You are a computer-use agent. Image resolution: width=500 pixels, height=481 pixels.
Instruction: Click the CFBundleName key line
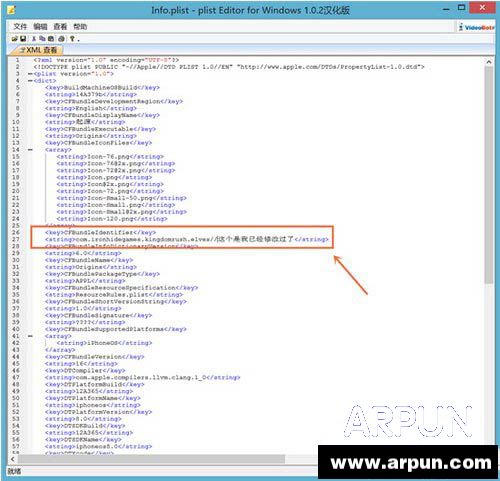pos(89,260)
